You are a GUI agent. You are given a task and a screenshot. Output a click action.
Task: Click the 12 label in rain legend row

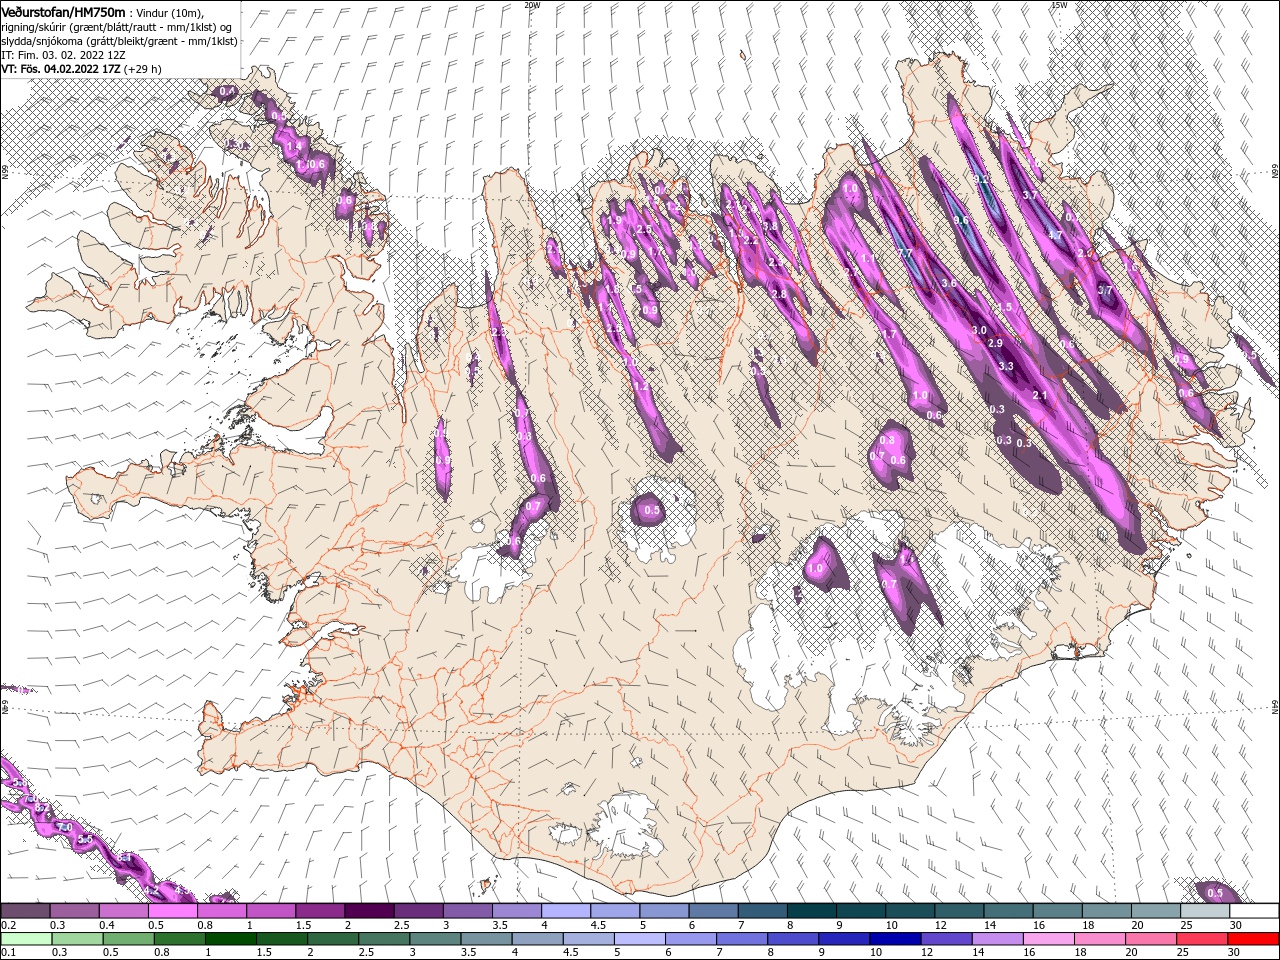(925, 953)
